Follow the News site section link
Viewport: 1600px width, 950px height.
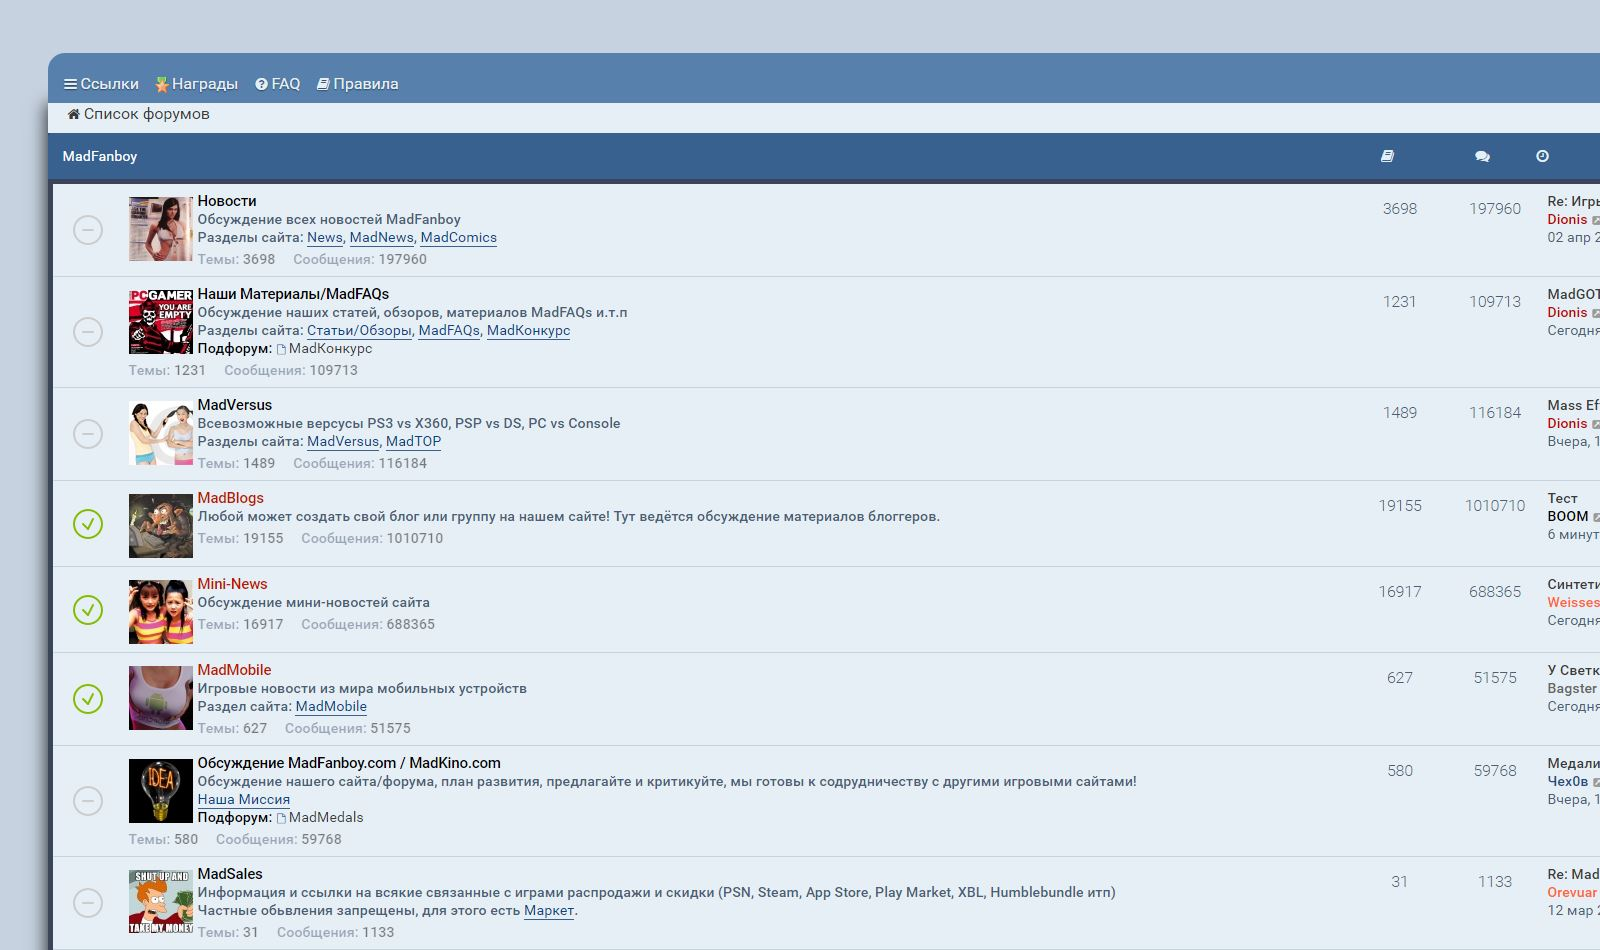pyautogui.click(x=325, y=238)
